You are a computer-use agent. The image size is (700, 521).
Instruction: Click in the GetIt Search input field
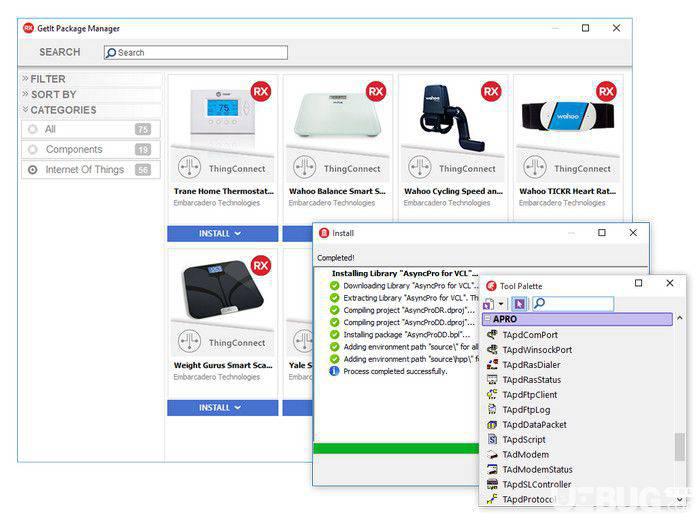click(x=196, y=53)
